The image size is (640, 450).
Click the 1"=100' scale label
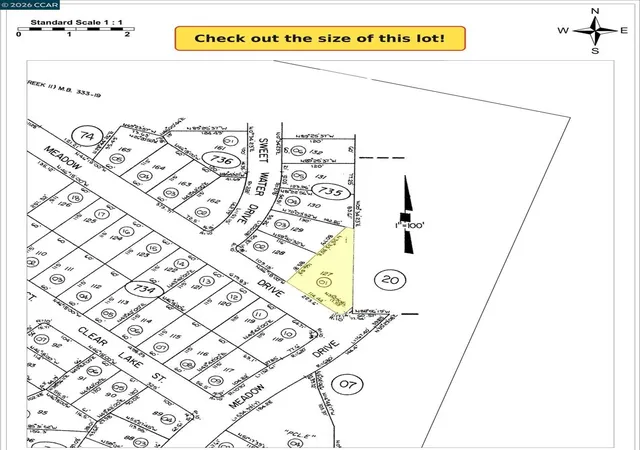pos(410,225)
